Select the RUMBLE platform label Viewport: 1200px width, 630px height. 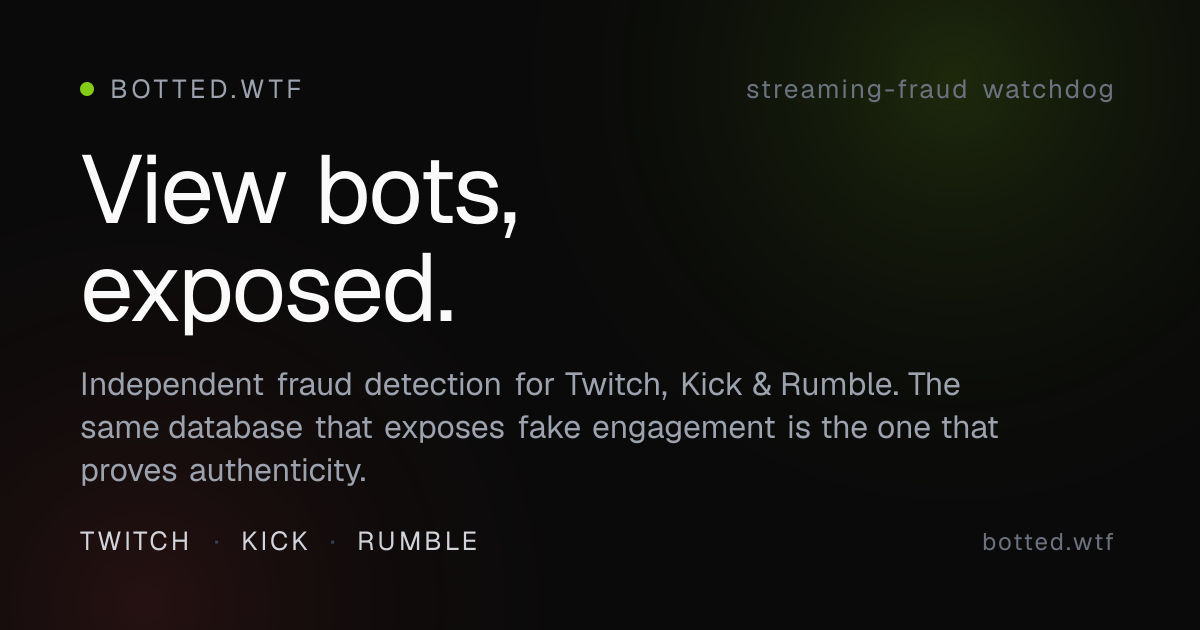[x=418, y=542]
